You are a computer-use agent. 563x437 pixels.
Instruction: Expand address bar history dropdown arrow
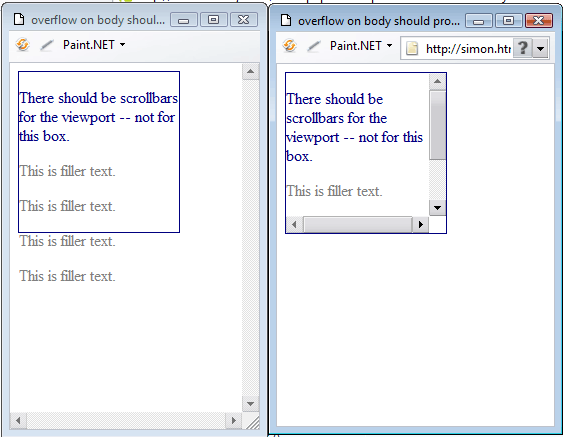pyautogui.click(x=540, y=48)
